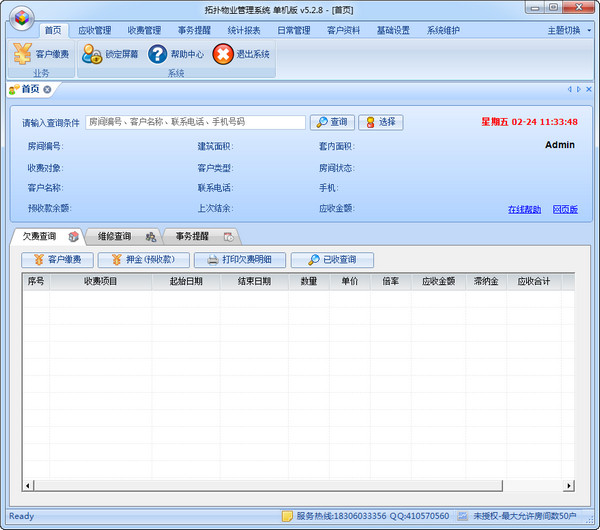Close the 首页 document tab
This screenshot has width=600, height=530.
(x=47, y=89)
